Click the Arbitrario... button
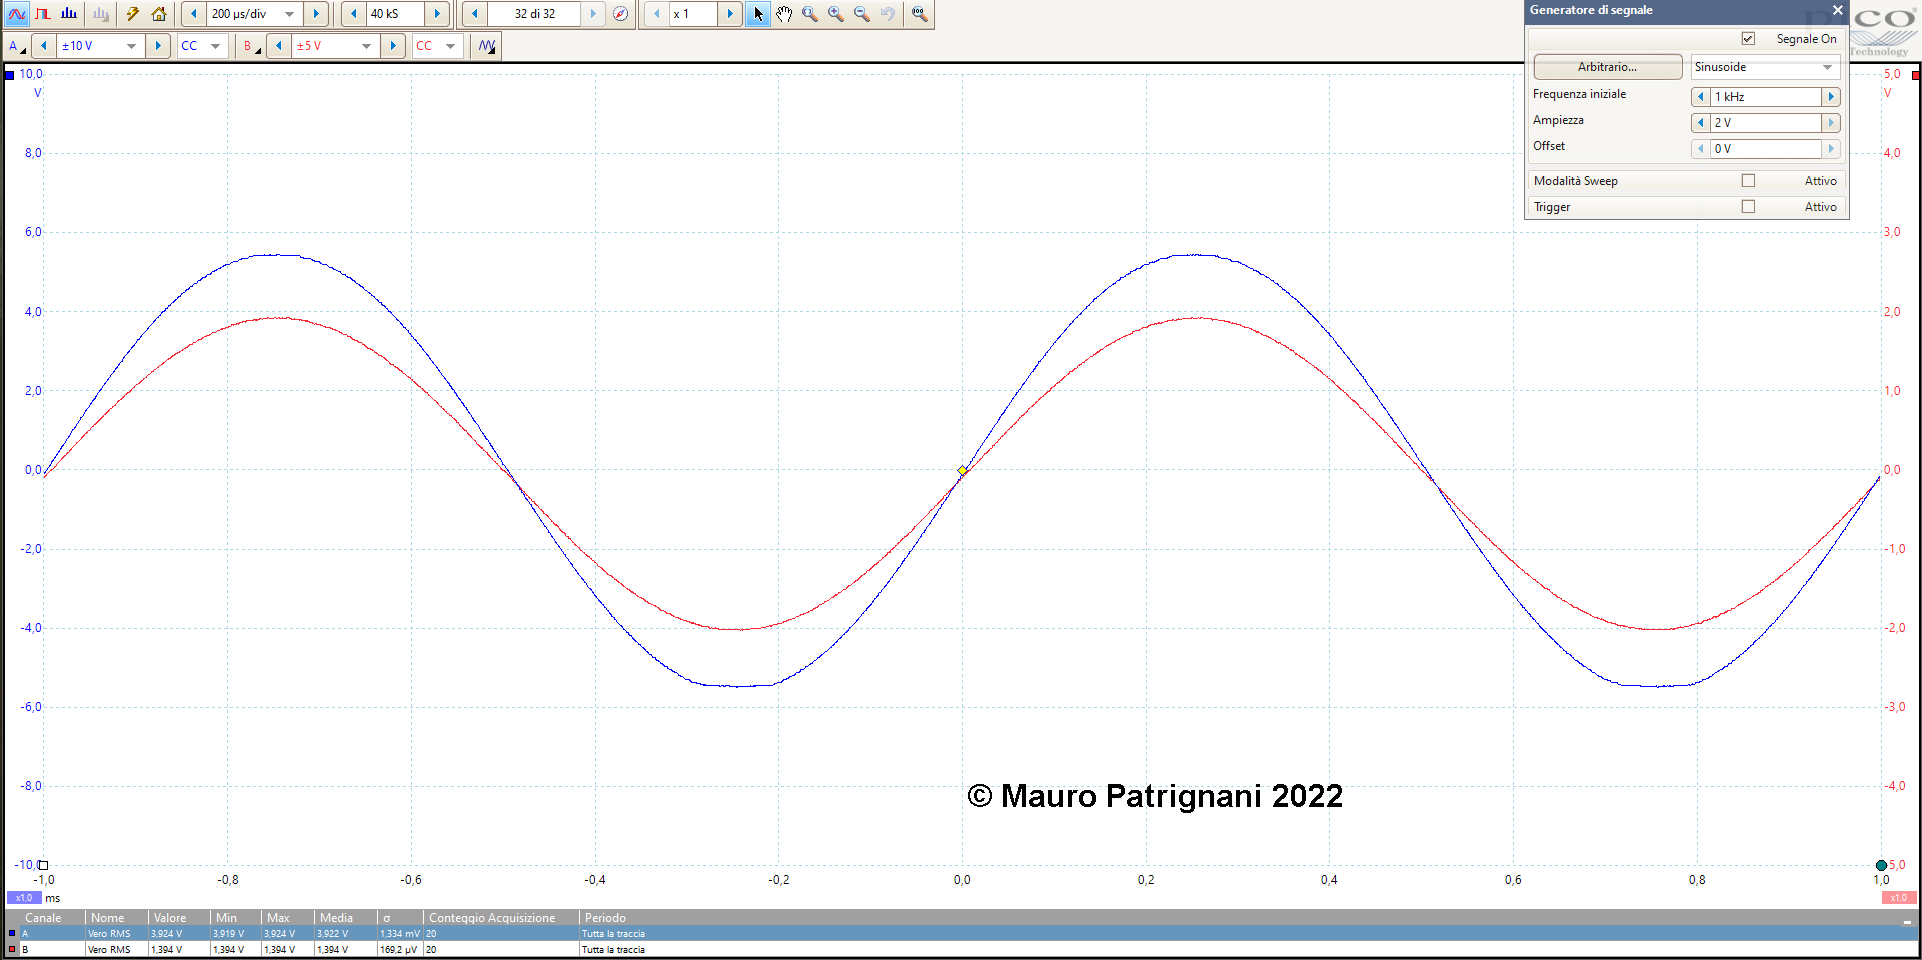 pos(1608,67)
